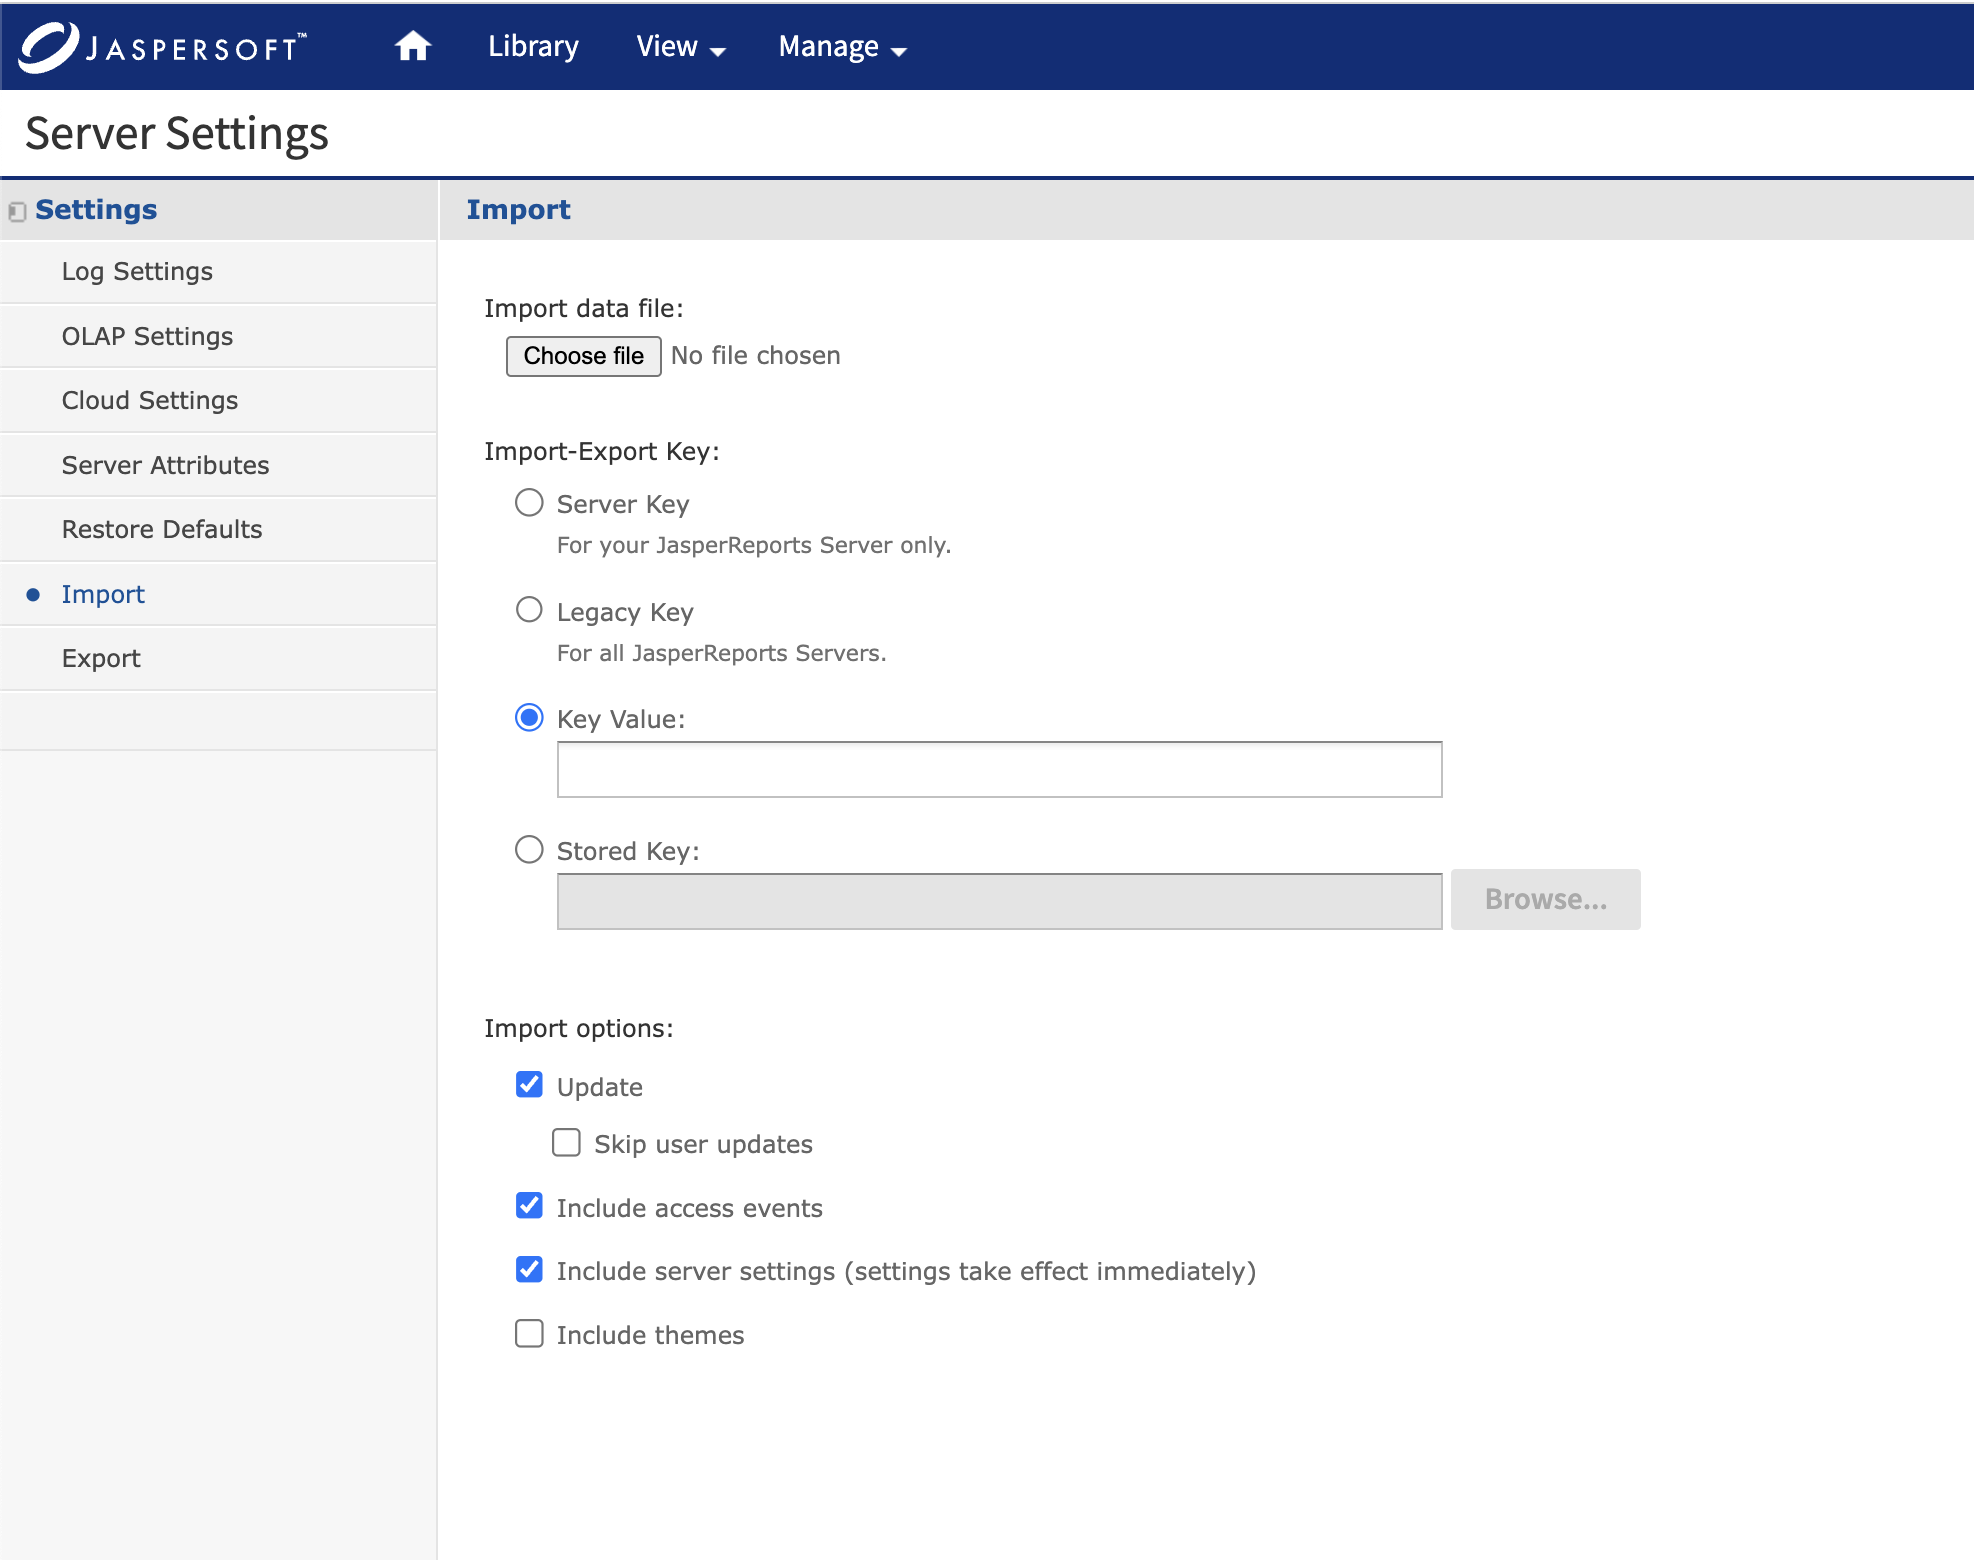The height and width of the screenshot is (1560, 1974).
Task: Check the Include themes option
Action: 529,1334
